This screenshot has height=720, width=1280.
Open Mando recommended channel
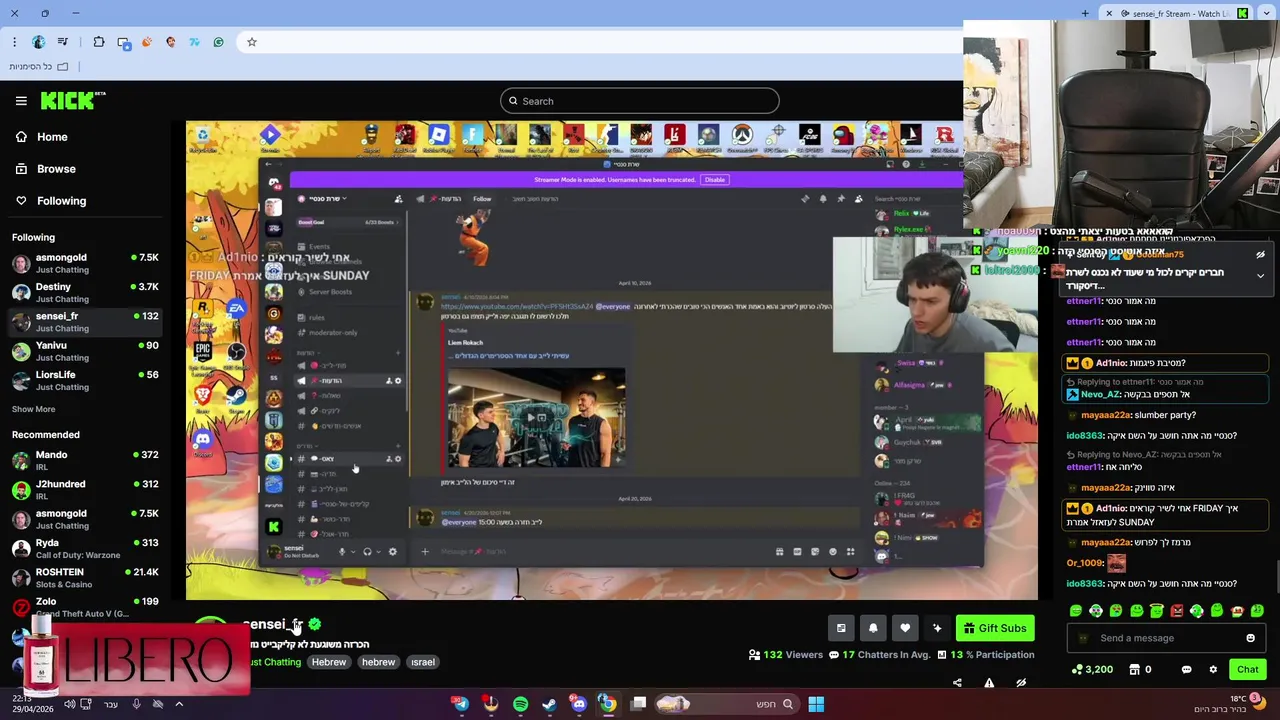85,460
